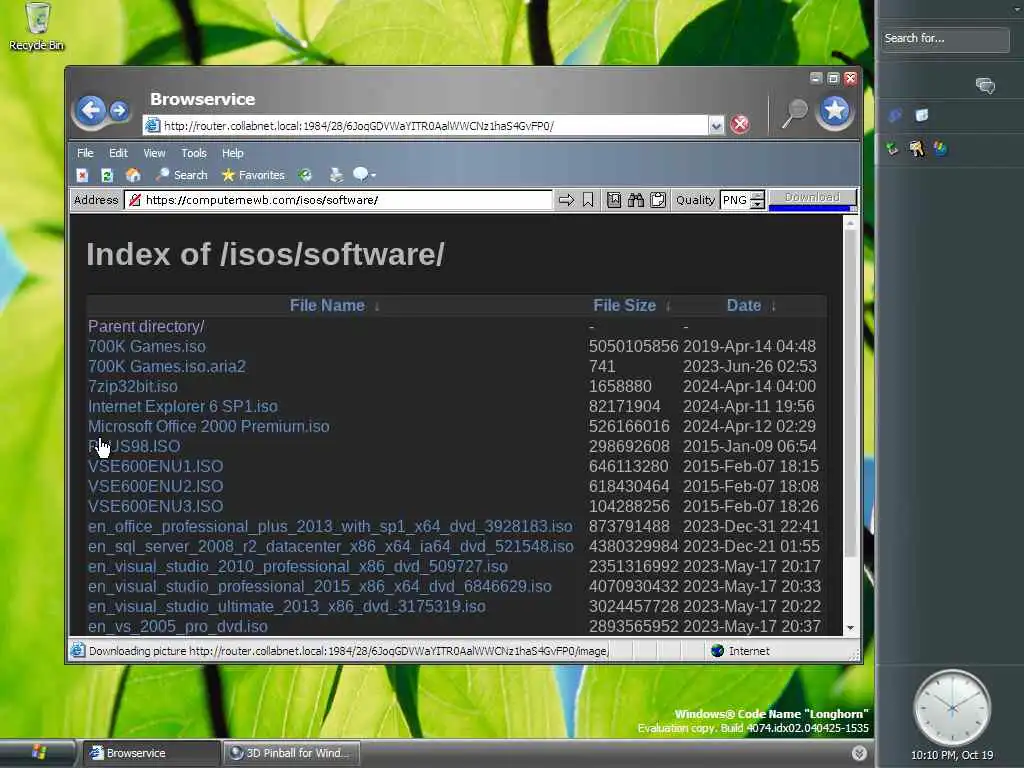
Task: Open Microsoft Office 2000 Premium.iso link
Action: (209, 426)
